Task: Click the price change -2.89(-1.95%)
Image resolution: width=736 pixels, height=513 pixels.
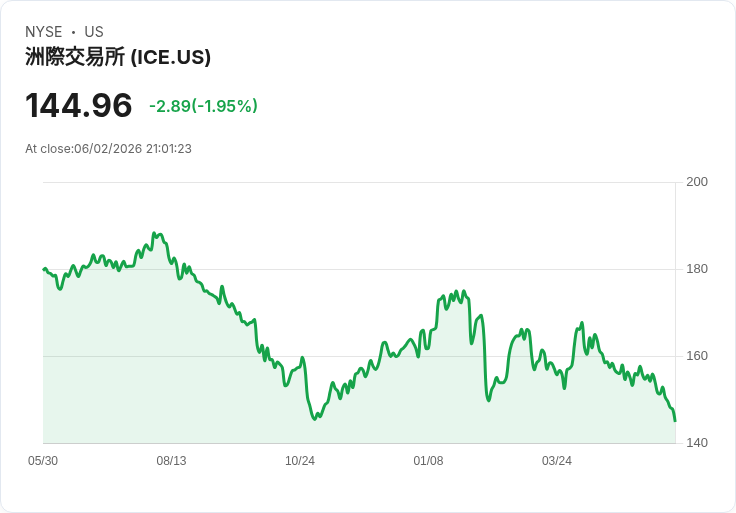Action: pos(203,106)
